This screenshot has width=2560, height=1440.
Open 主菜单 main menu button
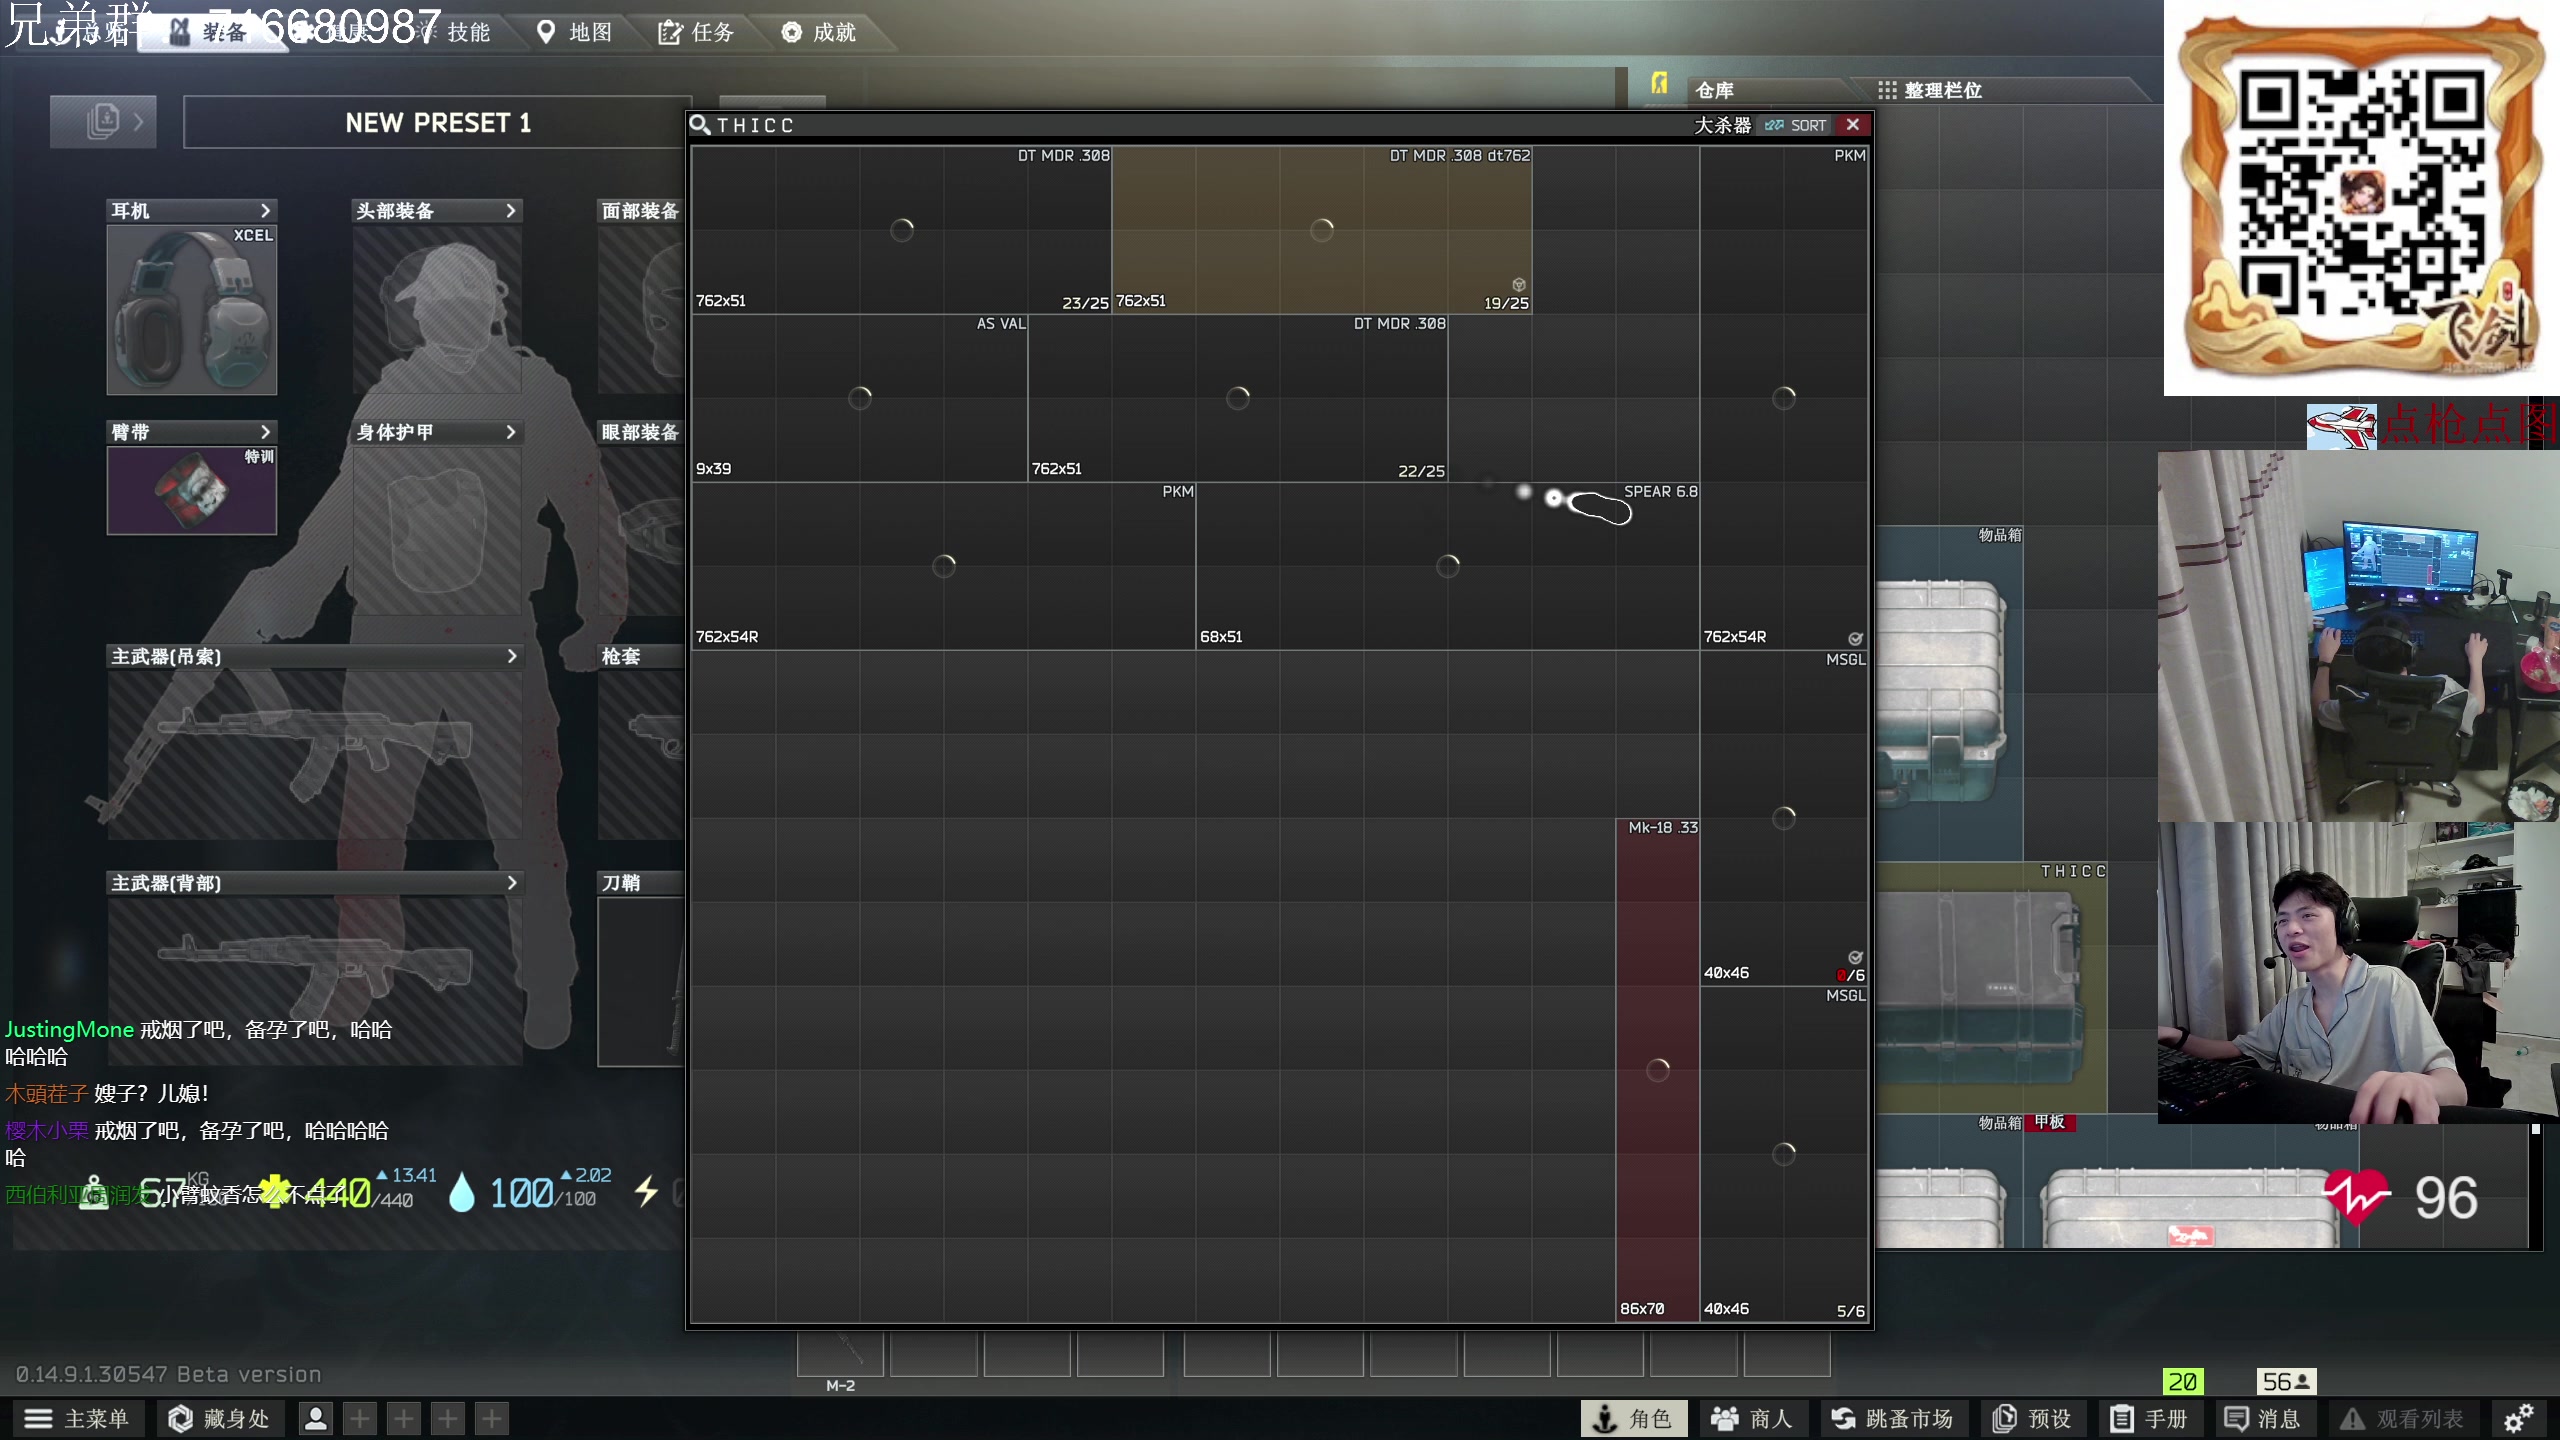(x=78, y=1418)
